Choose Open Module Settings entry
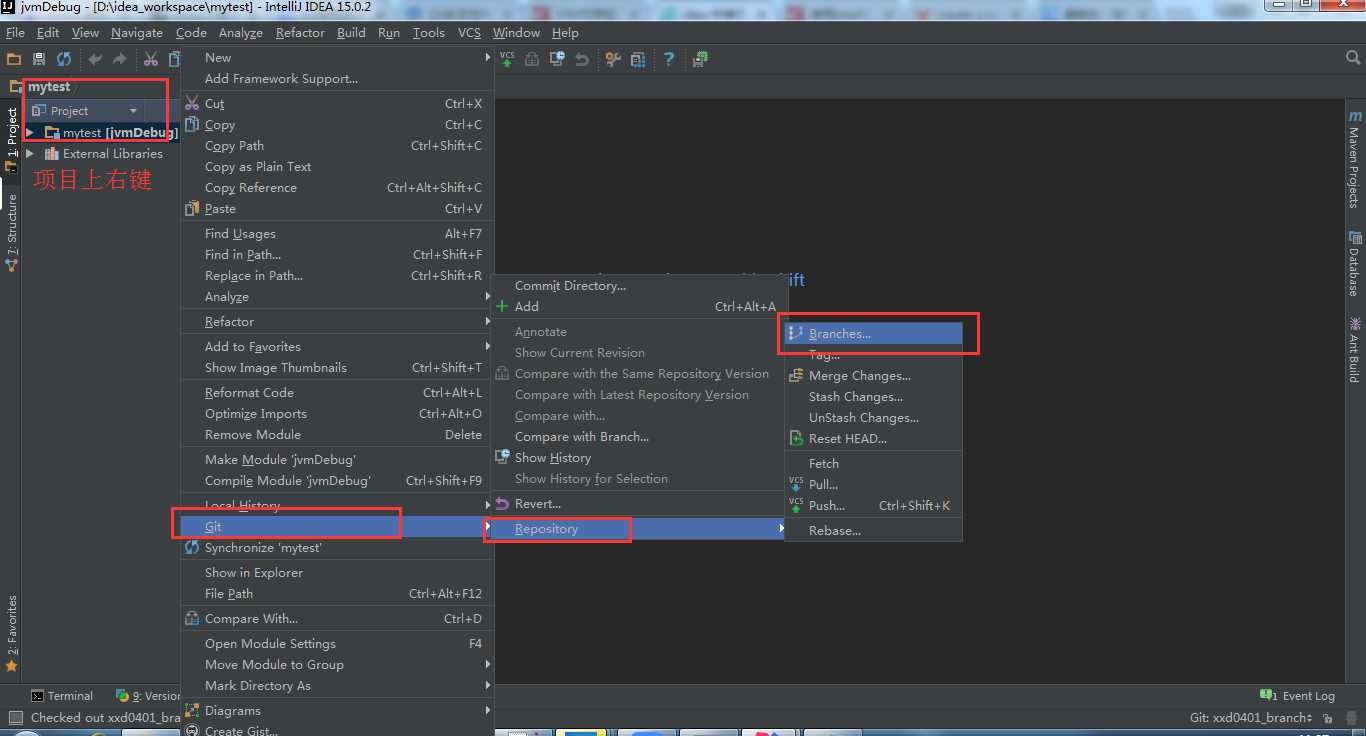 (x=337, y=644)
